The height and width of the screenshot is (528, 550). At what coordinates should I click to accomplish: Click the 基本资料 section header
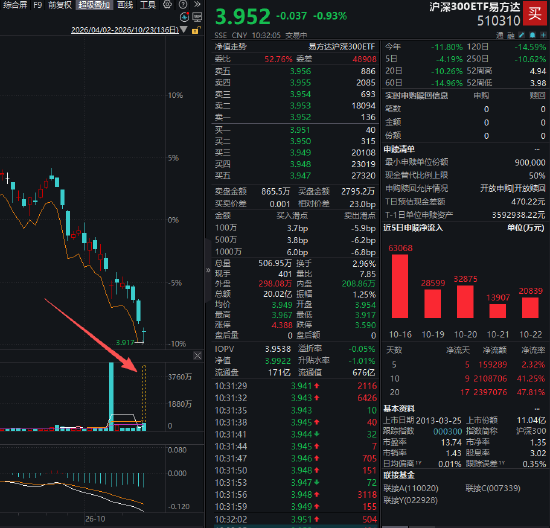point(399,409)
